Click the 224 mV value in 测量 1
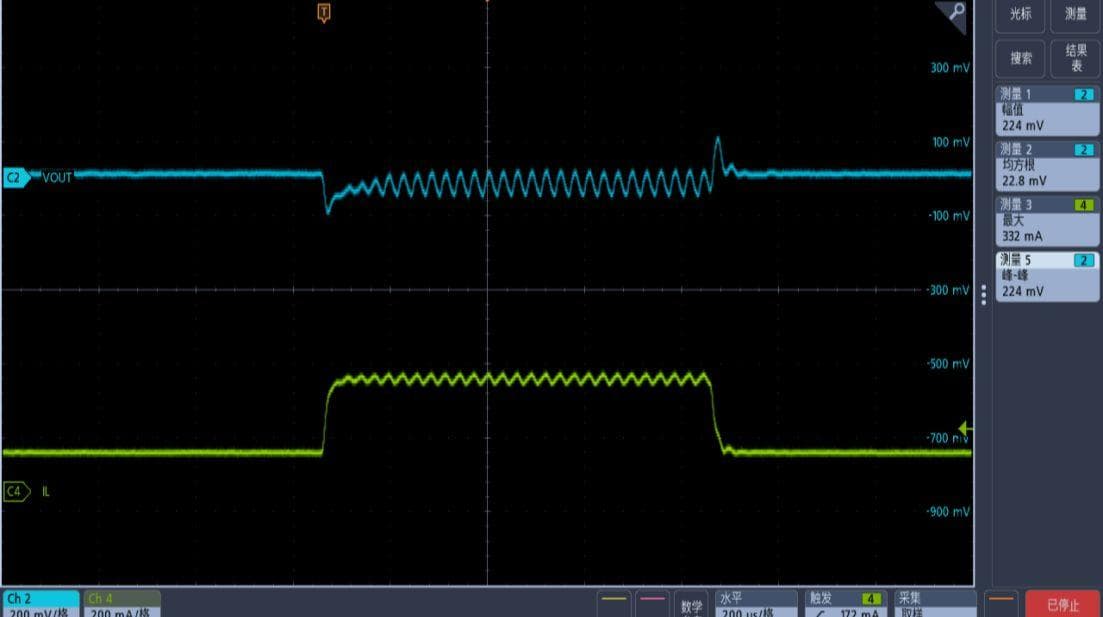 coord(1023,126)
